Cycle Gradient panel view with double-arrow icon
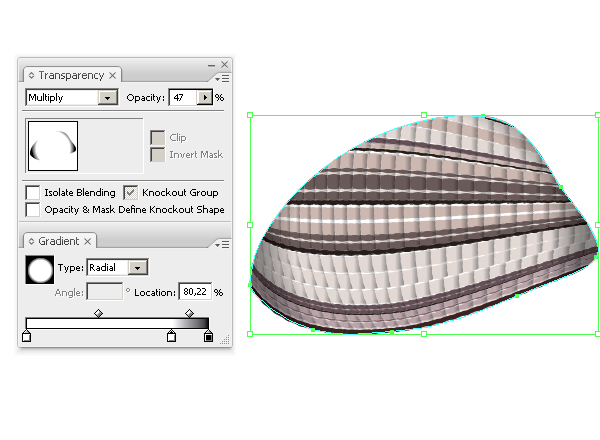Viewport: 600px width, 440px height. click(x=31, y=241)
